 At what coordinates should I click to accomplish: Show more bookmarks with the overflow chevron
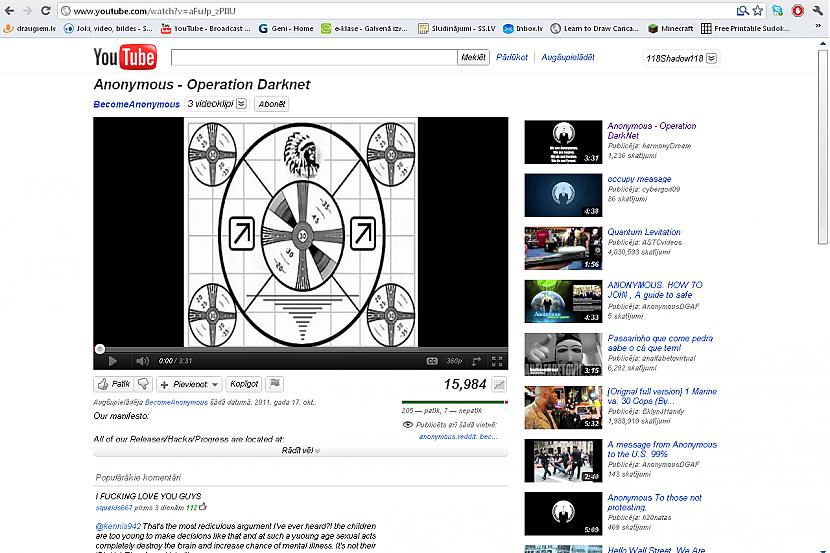click(x=818, y=26)
